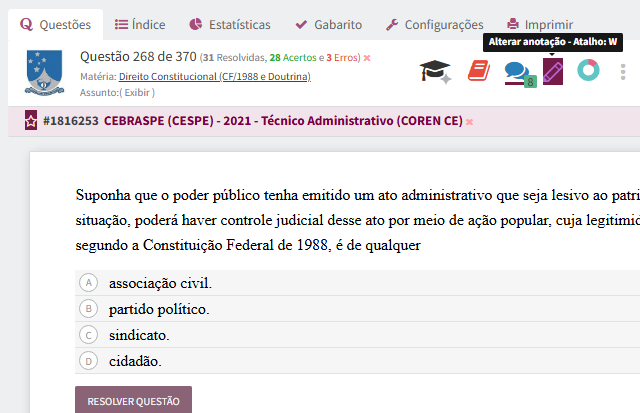The height and width of the screenshot is (413, 640).
Task: Click the COREN institution crest logo
Action: pos(44,73)
